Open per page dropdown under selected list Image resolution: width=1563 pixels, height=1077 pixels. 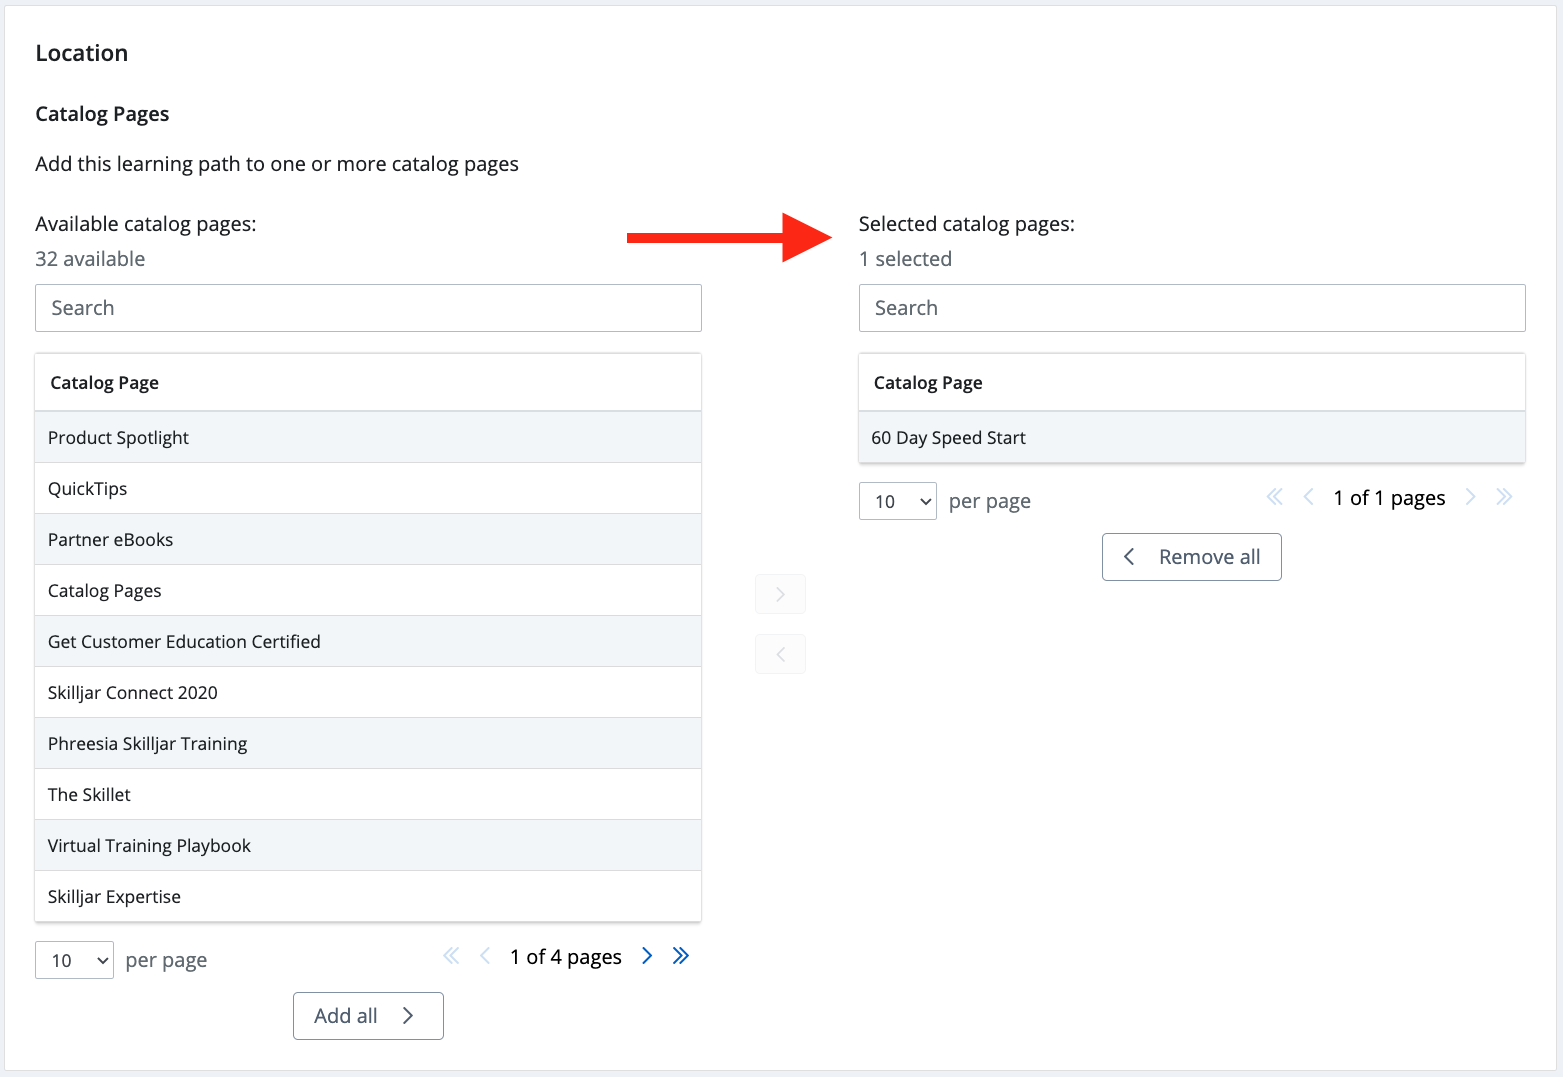897,501
